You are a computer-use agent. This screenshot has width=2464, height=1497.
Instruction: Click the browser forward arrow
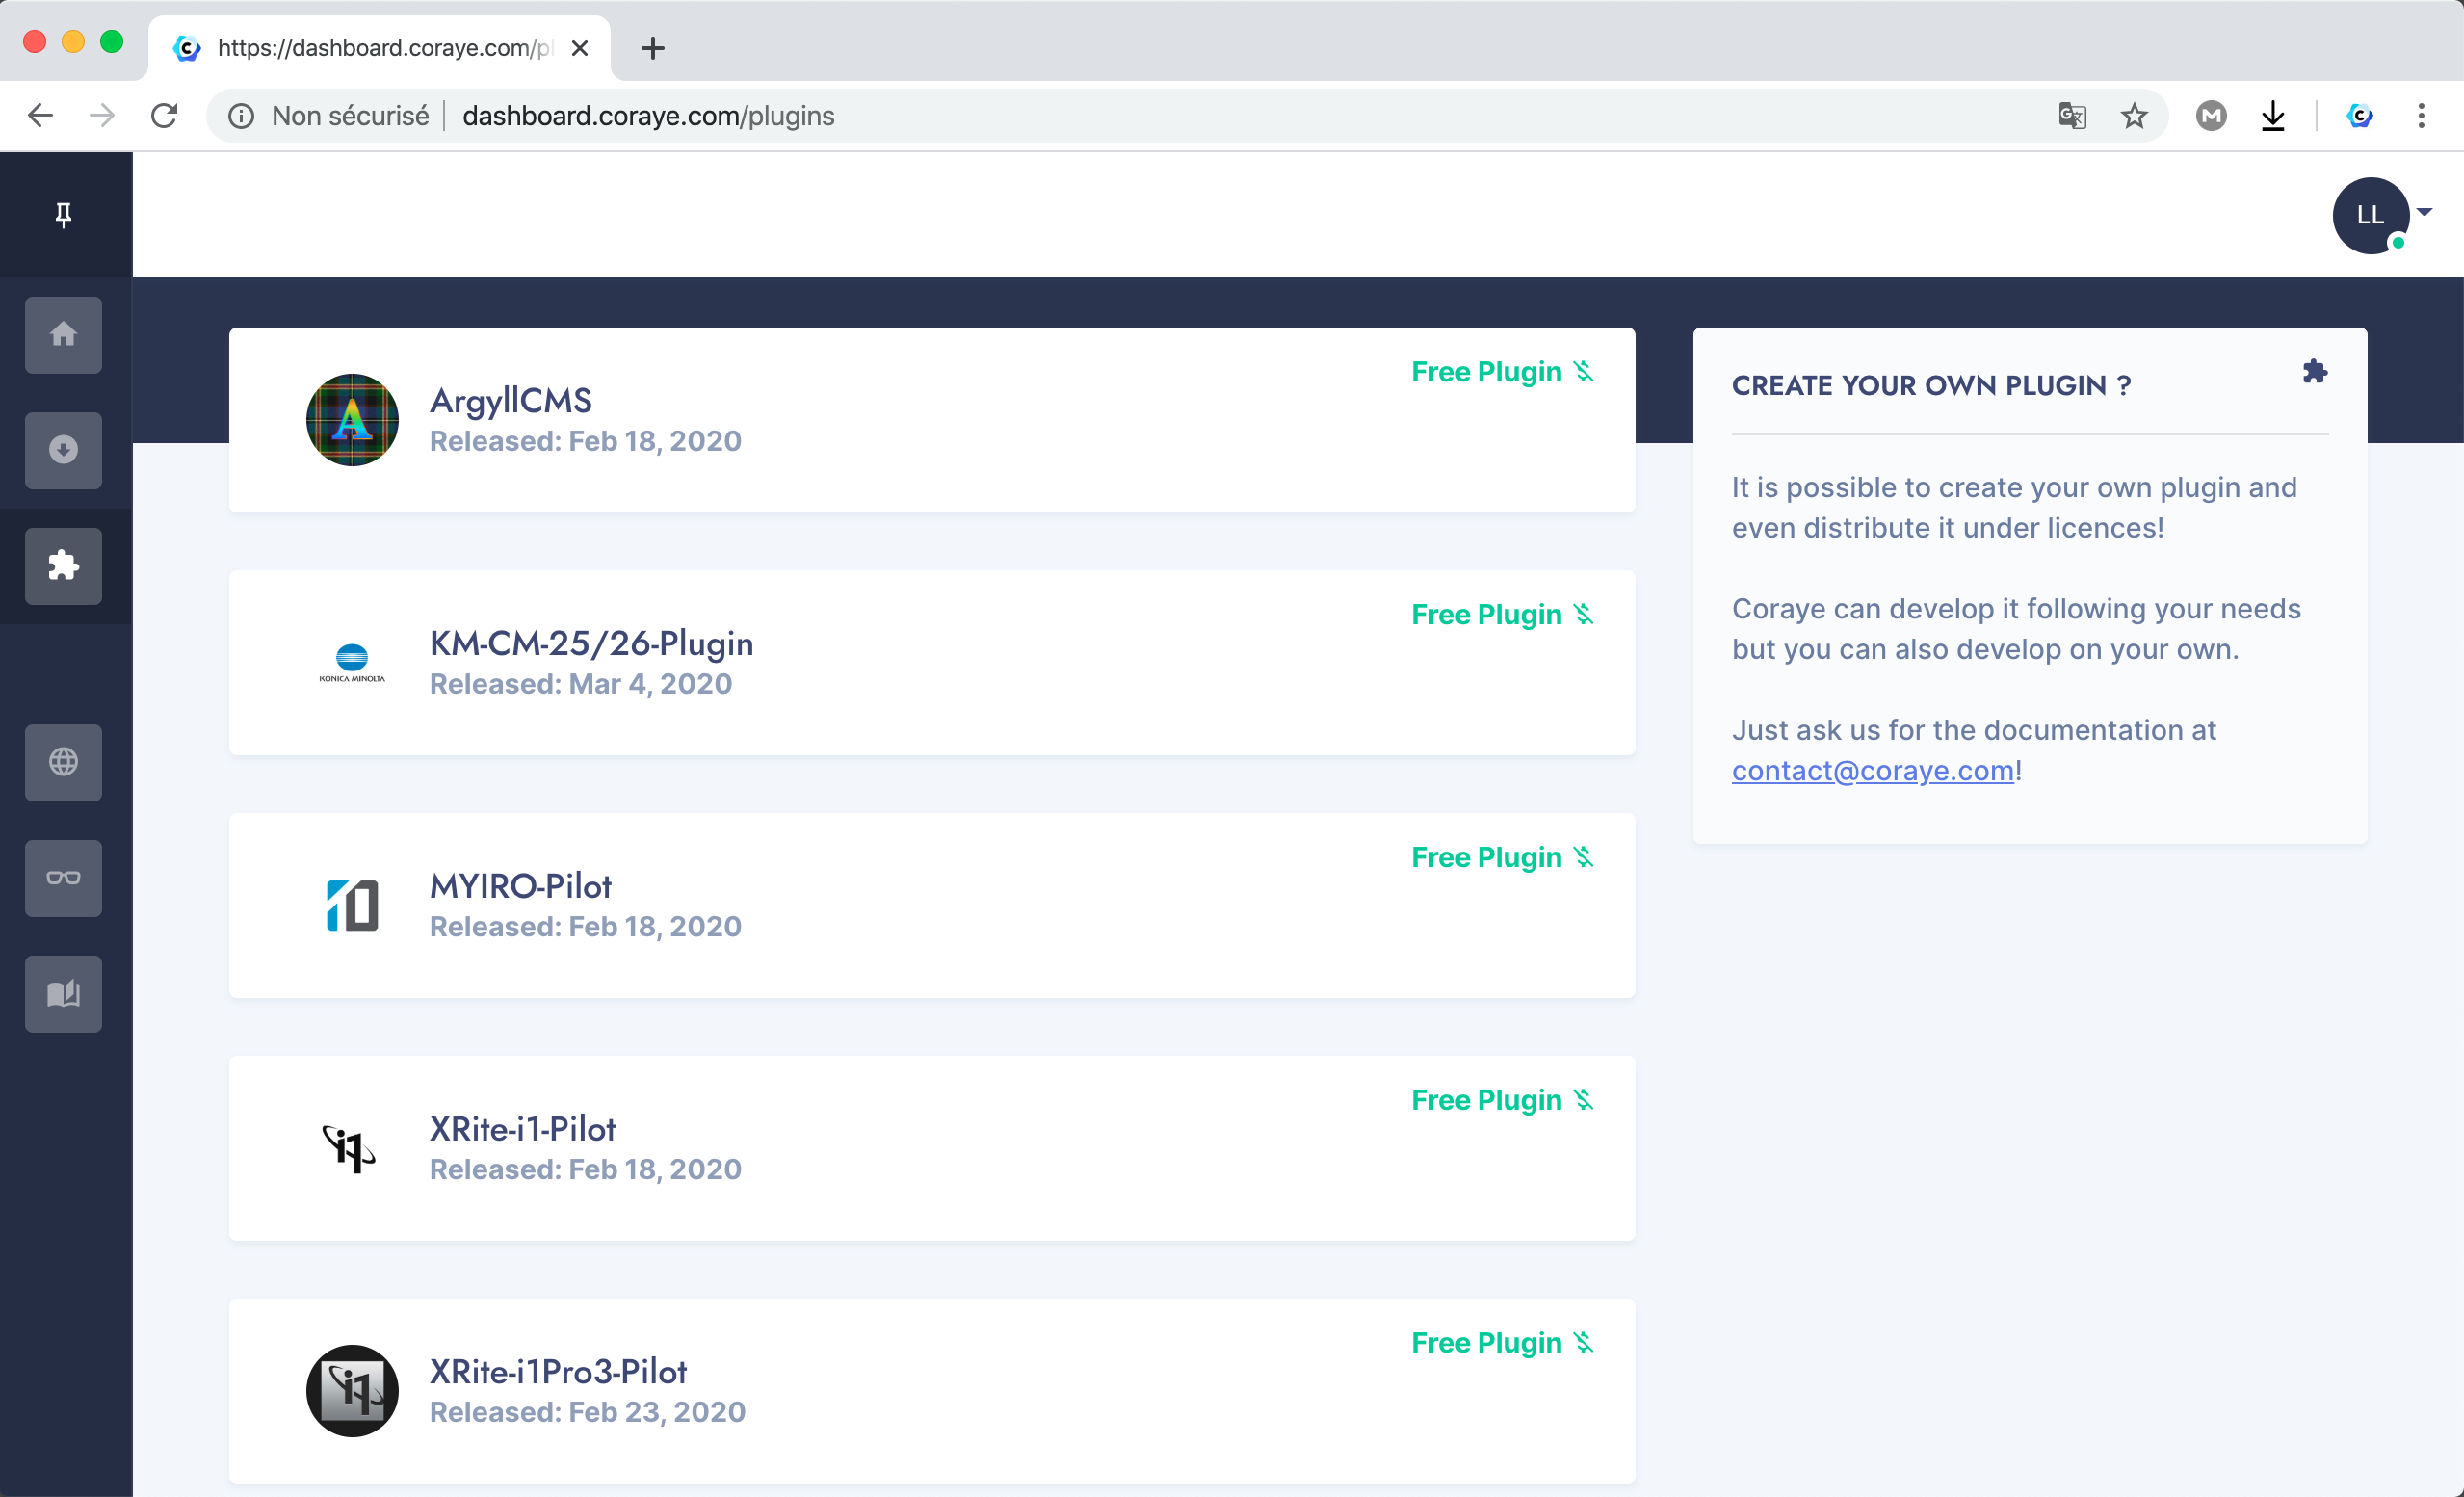[x=102, y=116]
